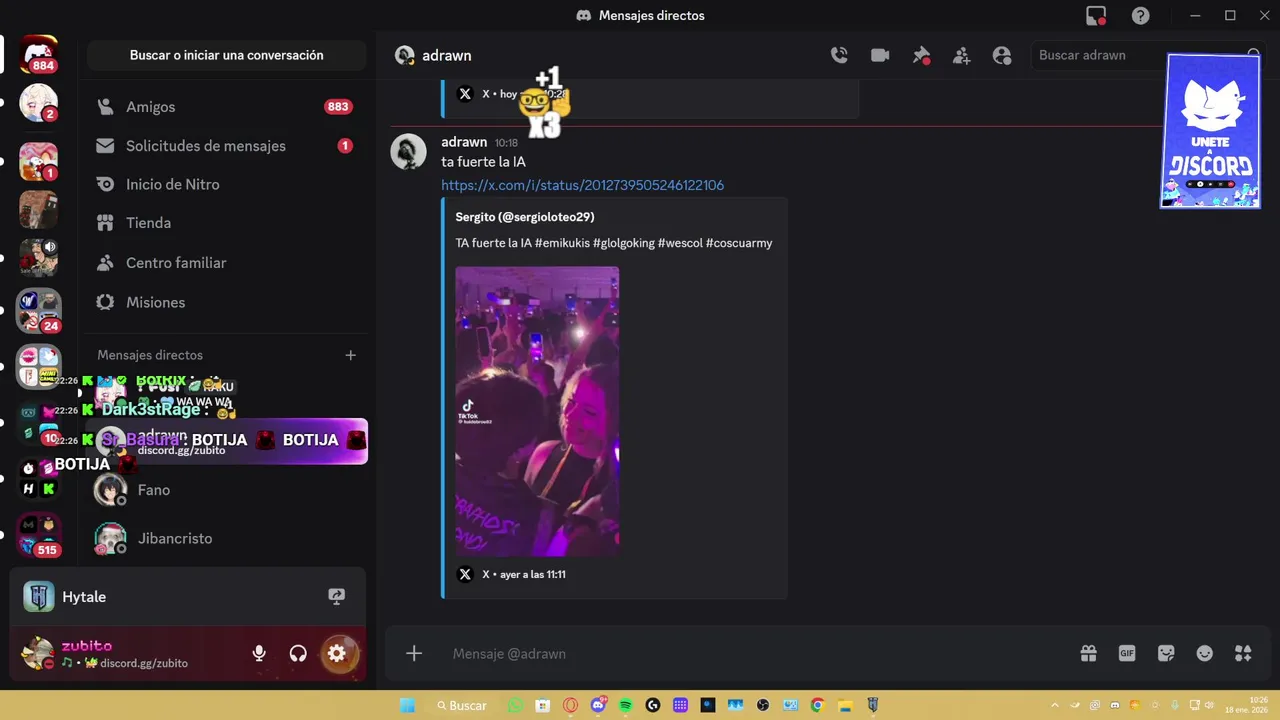
Task: Open the server with the 24 badge
Action: (39, 311)
